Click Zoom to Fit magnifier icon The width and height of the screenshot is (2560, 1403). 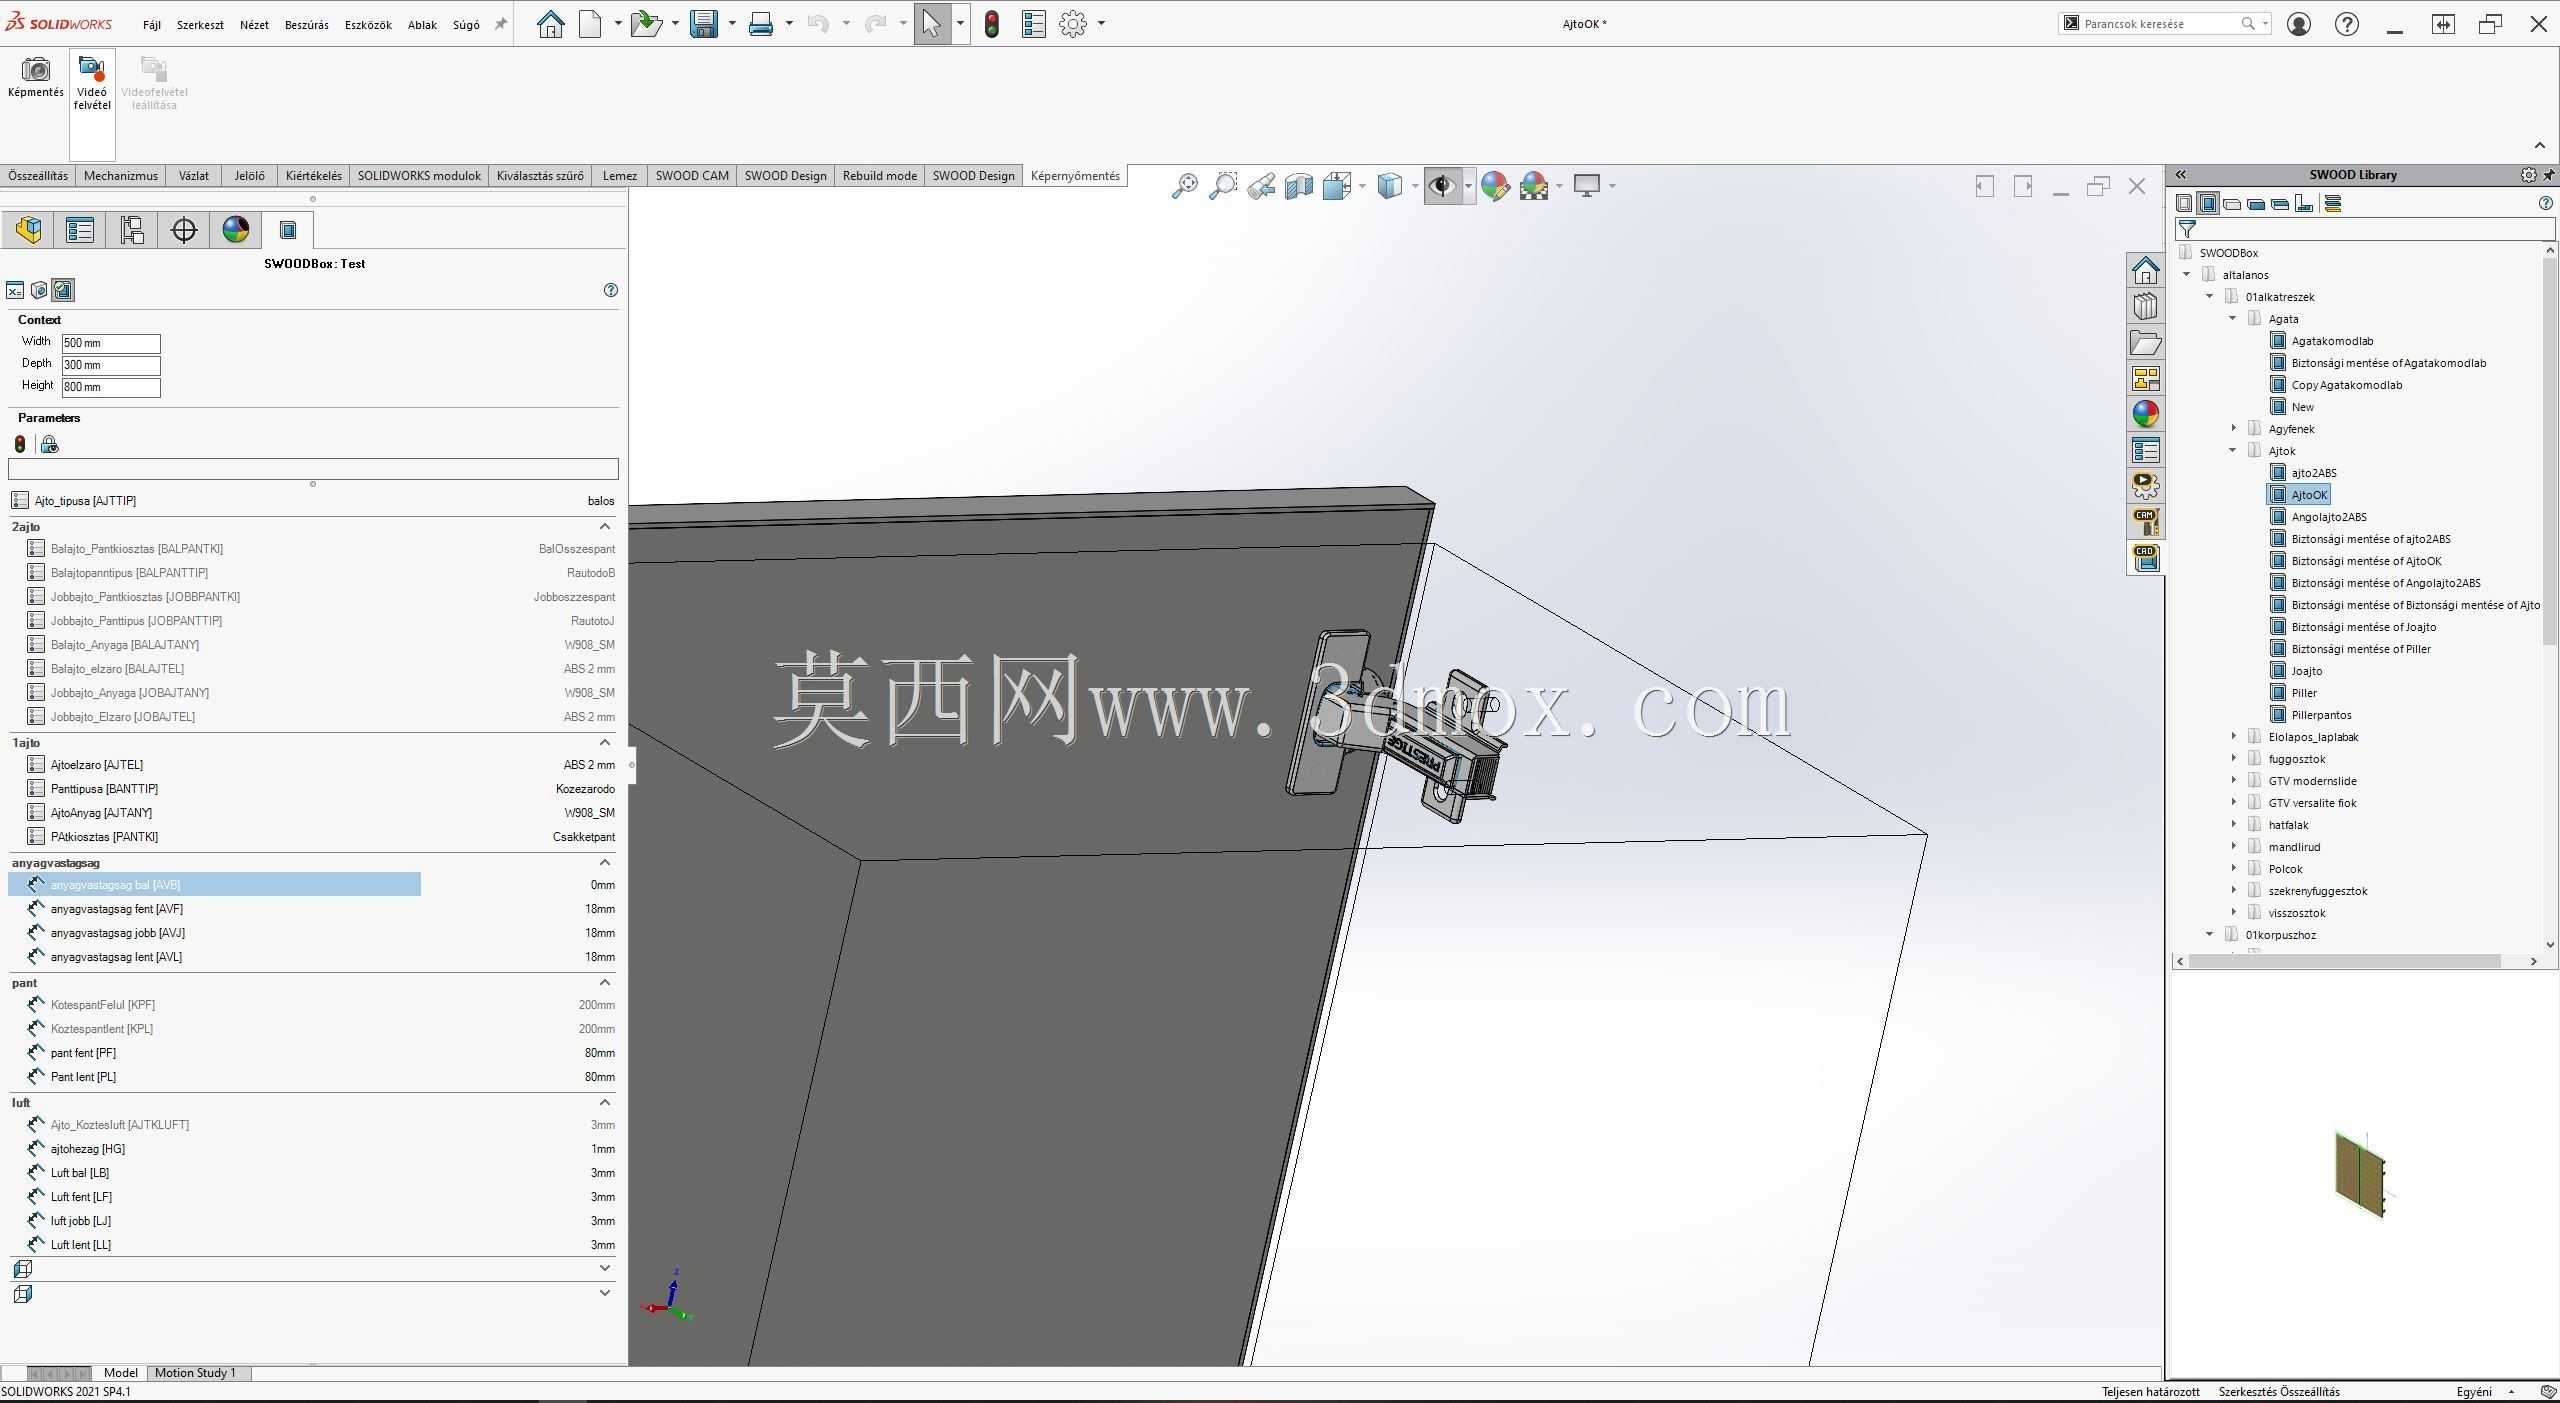(x=1184, y=186)
